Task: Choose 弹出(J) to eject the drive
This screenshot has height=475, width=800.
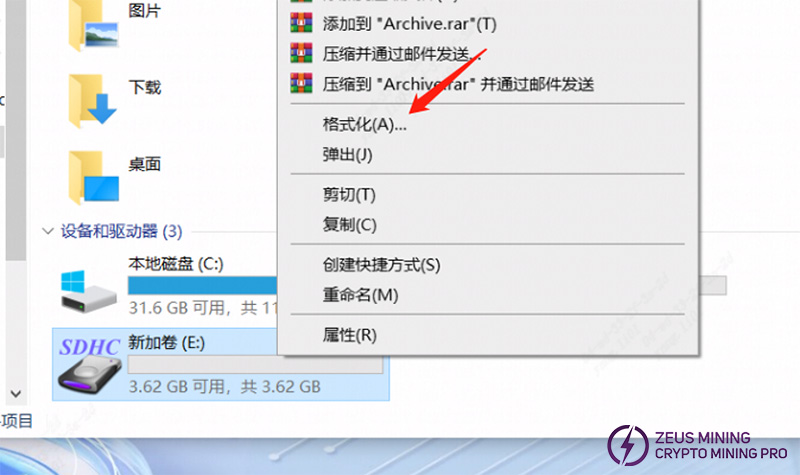Action: click(x=347, y=155)
